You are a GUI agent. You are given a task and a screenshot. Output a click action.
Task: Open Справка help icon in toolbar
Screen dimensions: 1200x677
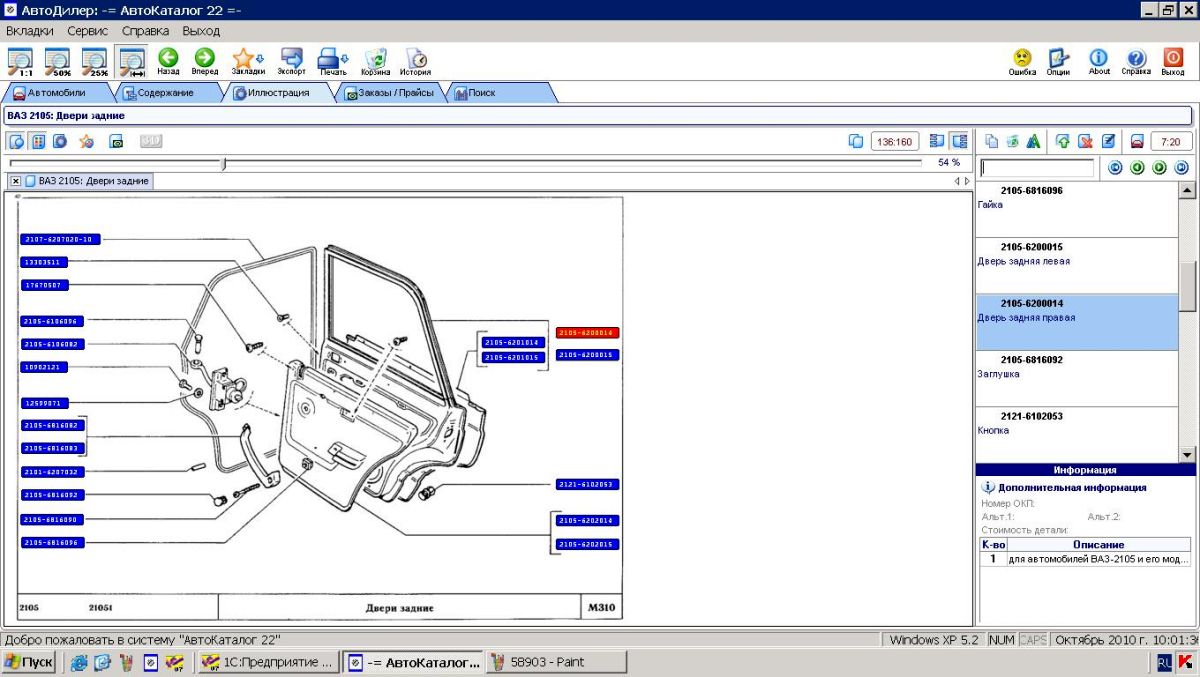[1136, 61]
